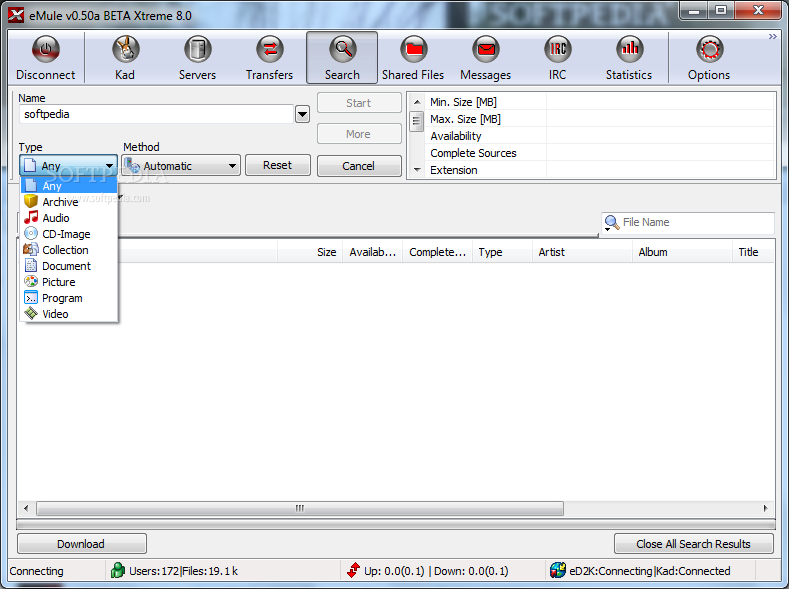
Task: Click the More results button
Action: tap(359, 134)
